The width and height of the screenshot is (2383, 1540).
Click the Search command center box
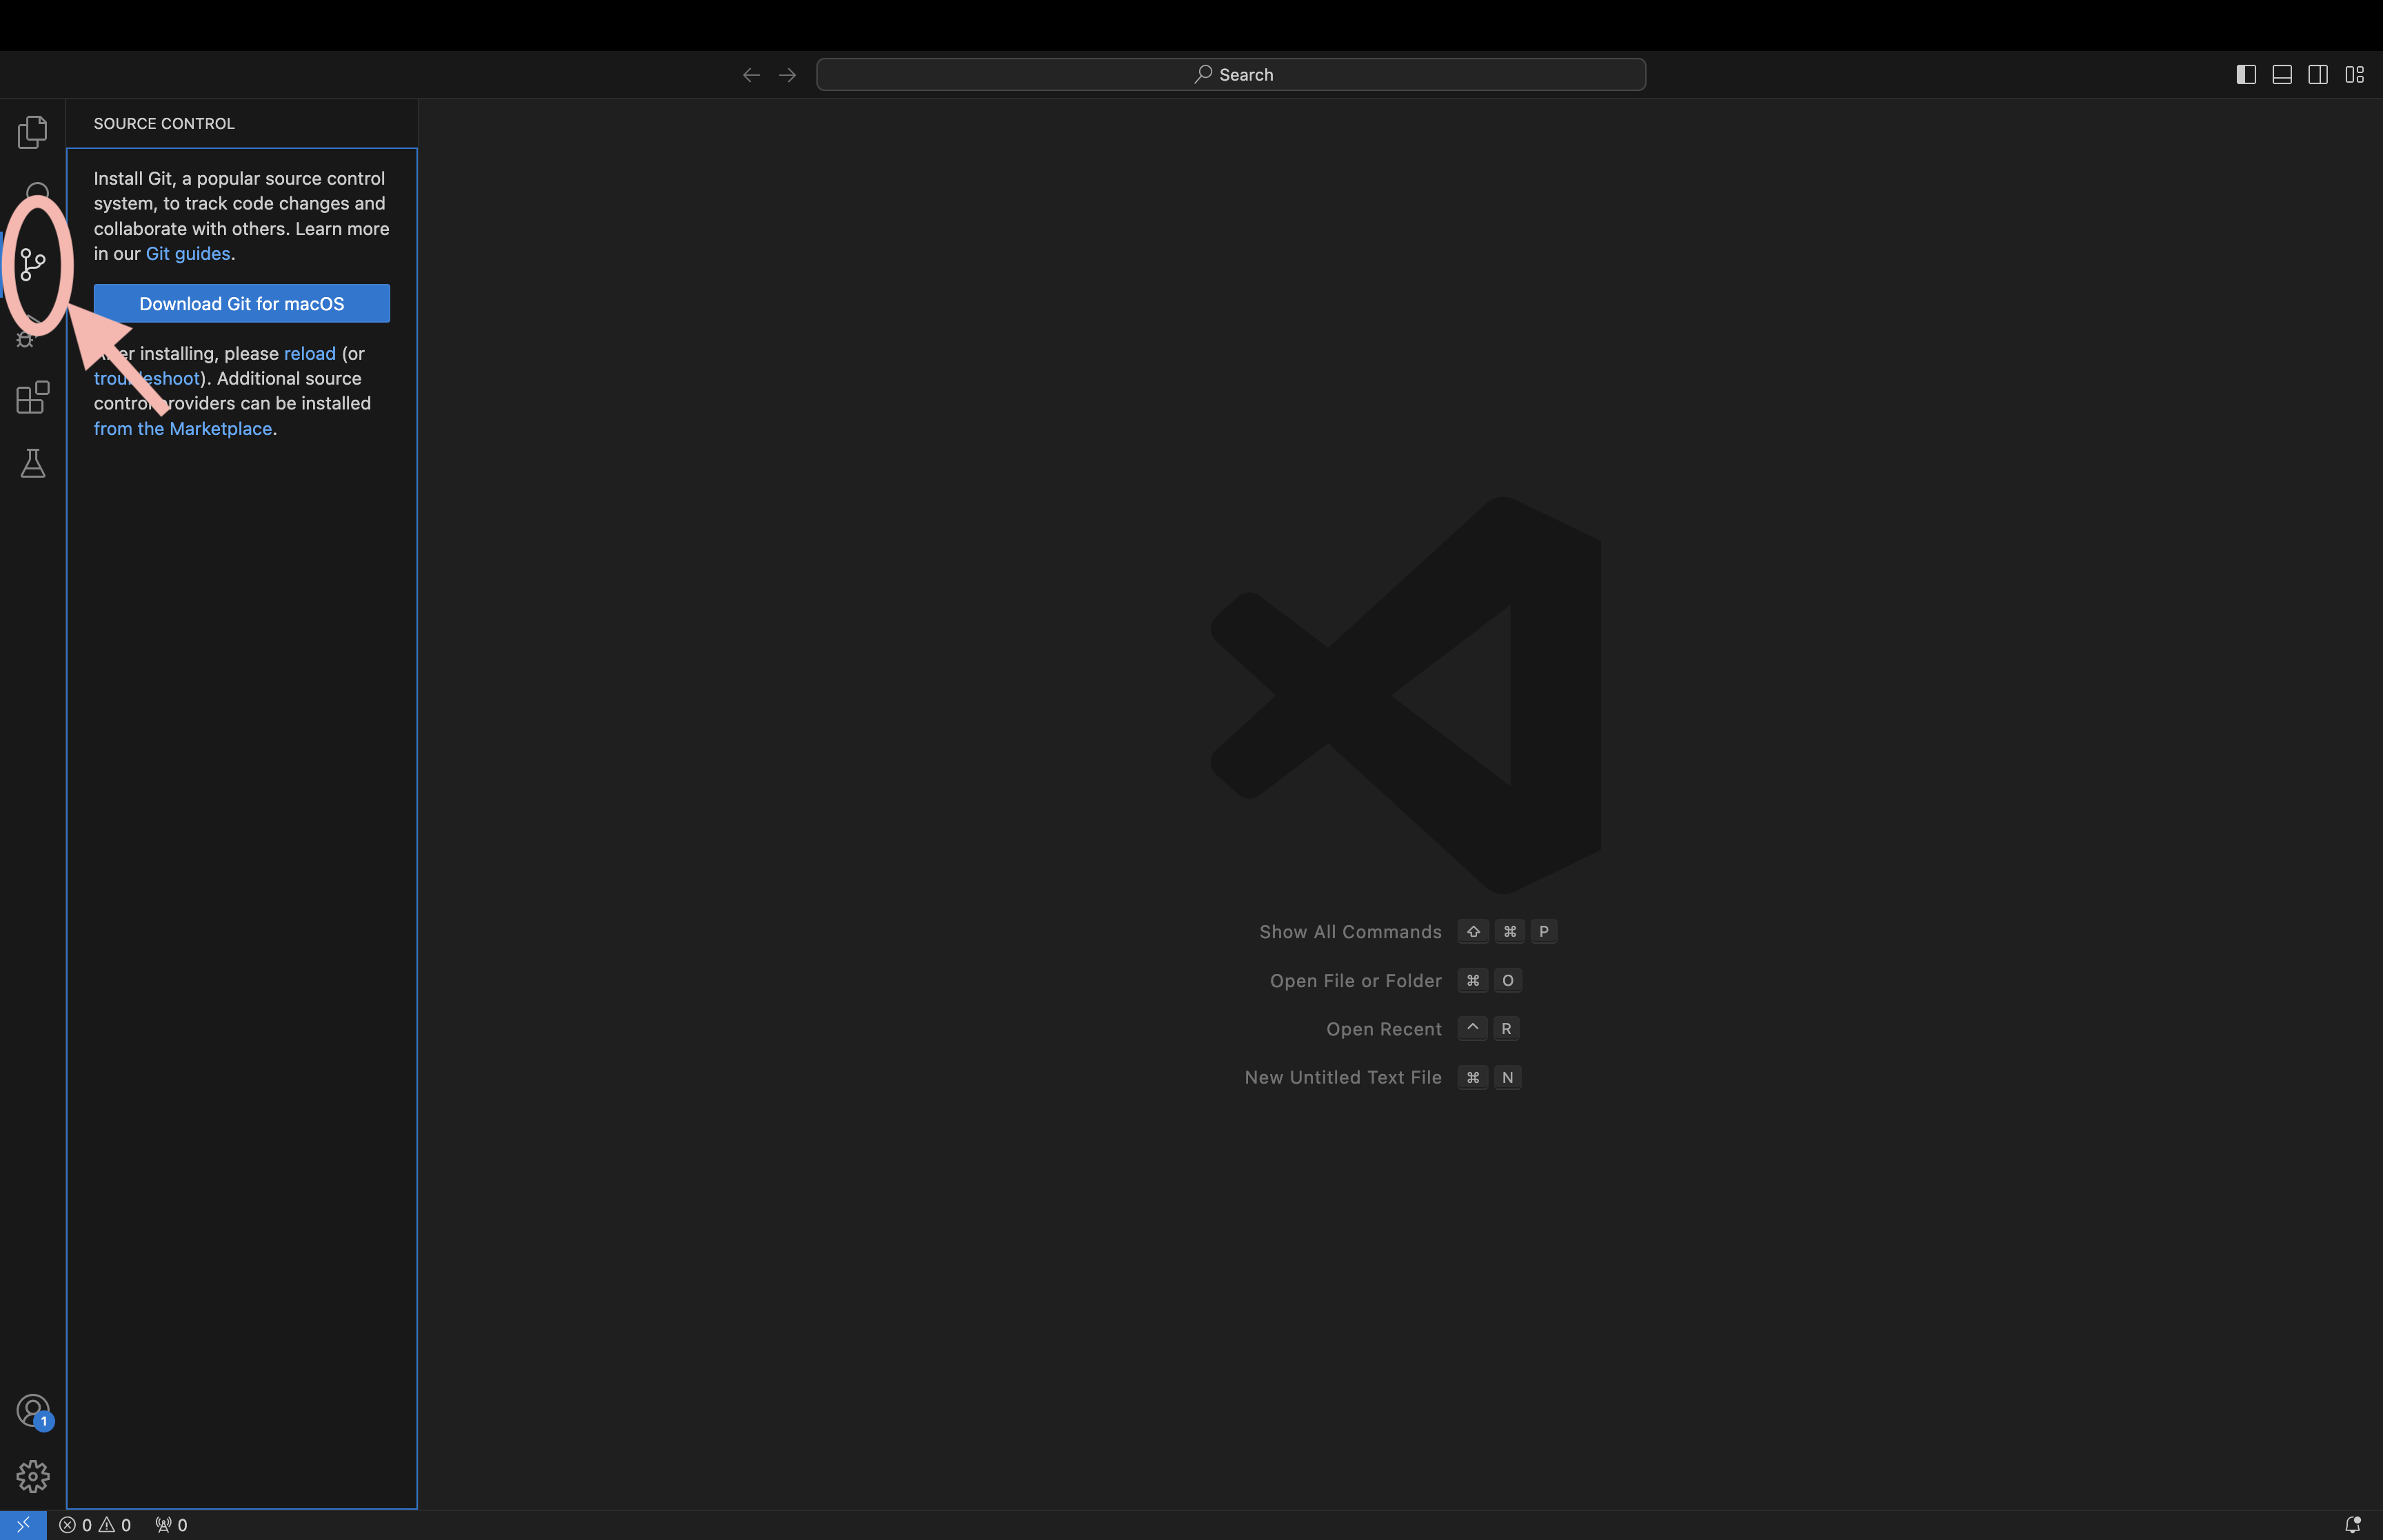point(1231,75)
